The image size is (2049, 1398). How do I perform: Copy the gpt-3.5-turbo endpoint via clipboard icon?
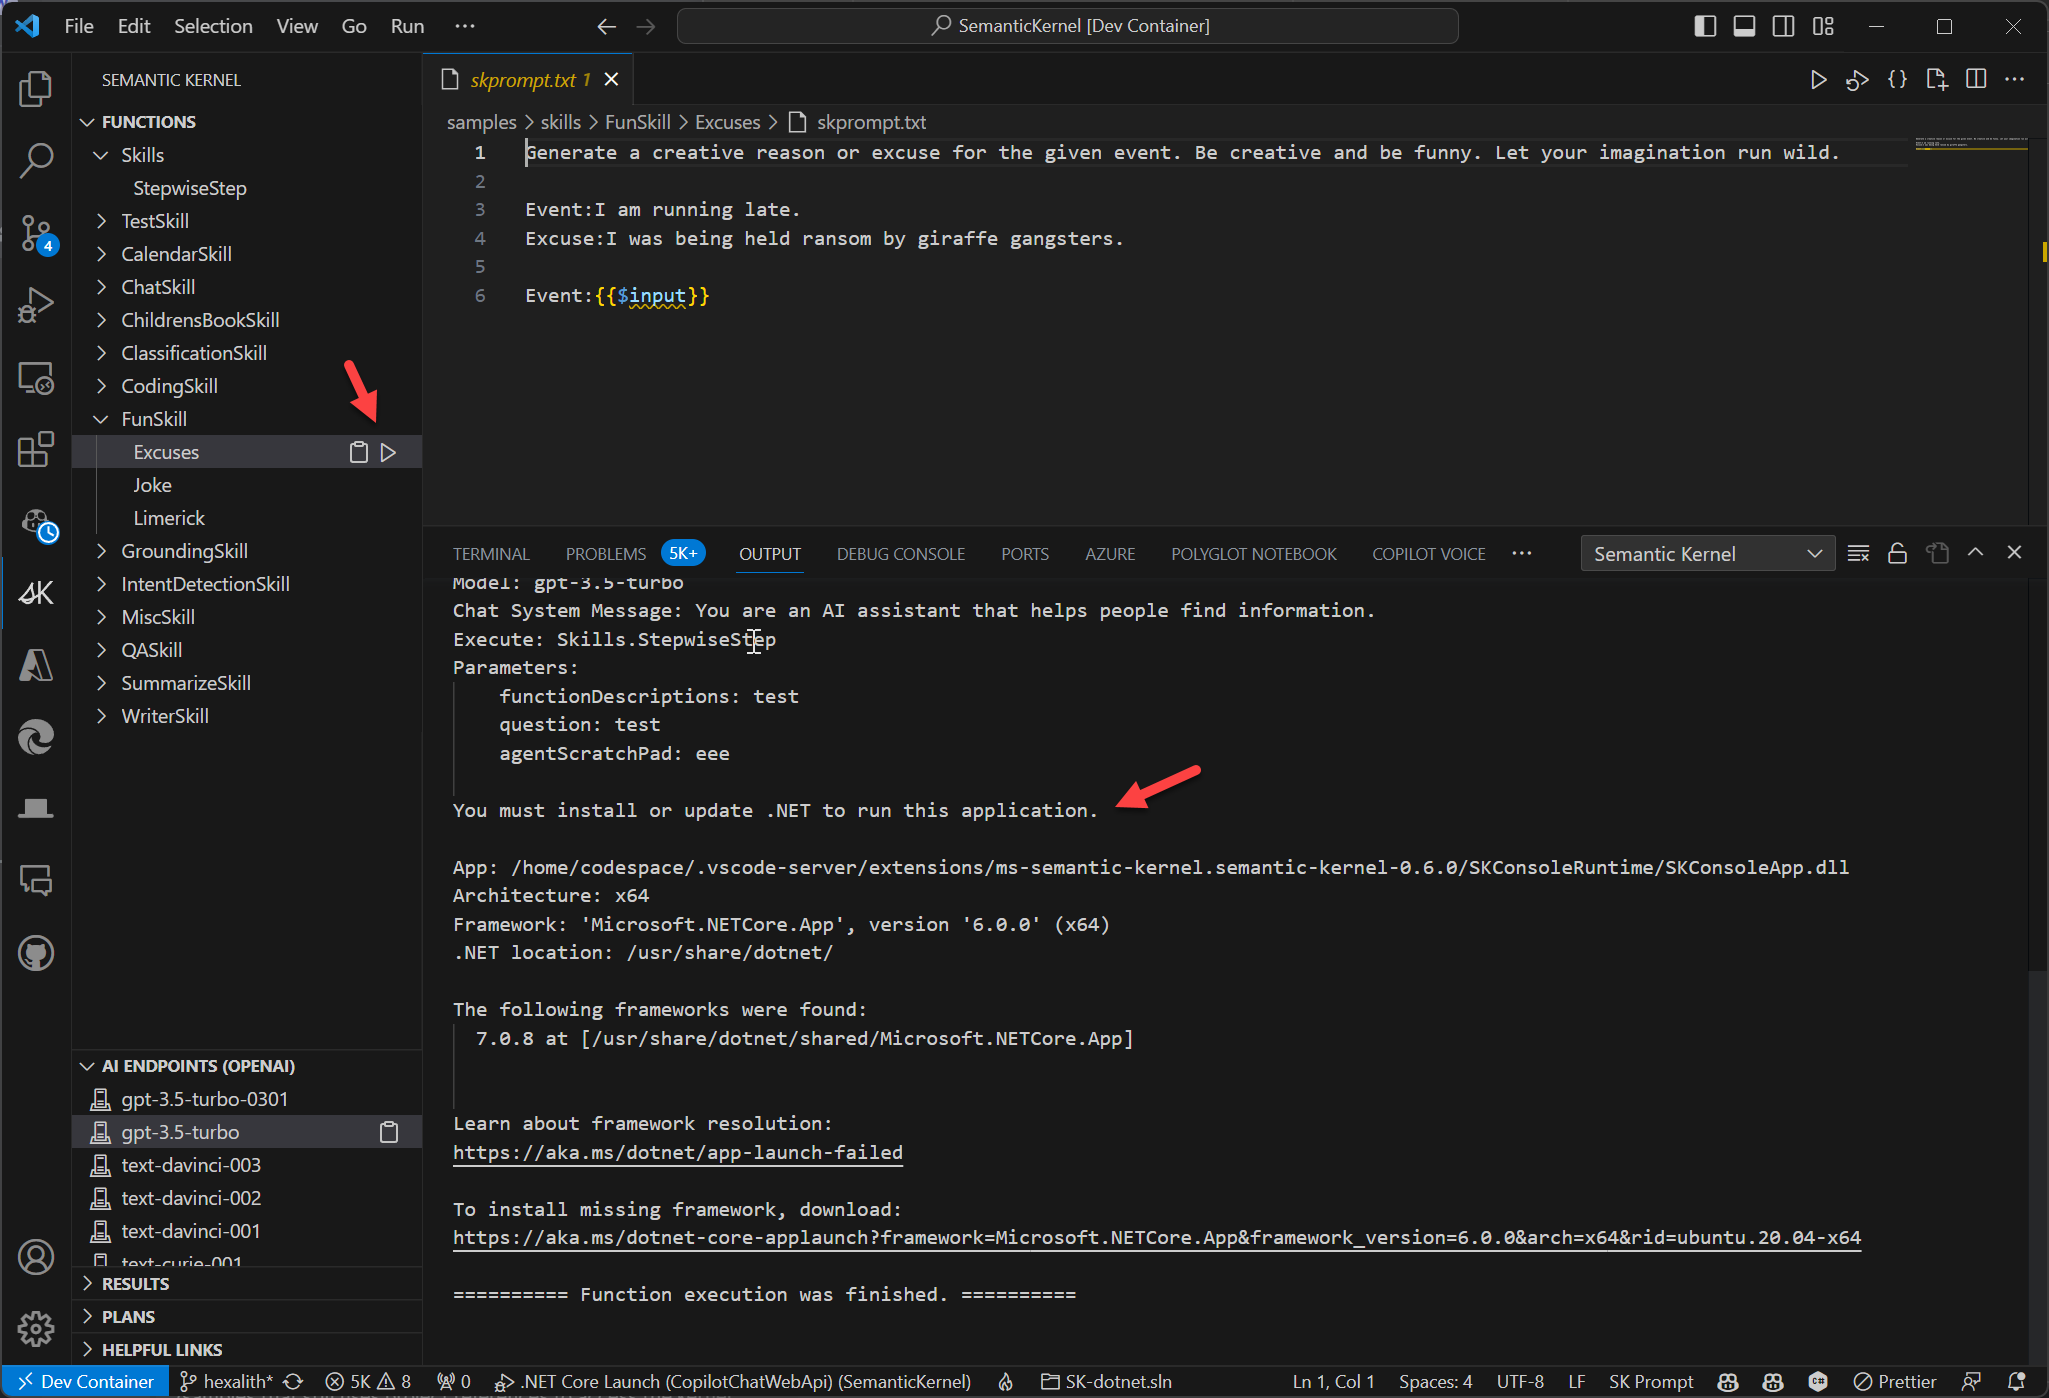click(x=391, y=1132)
